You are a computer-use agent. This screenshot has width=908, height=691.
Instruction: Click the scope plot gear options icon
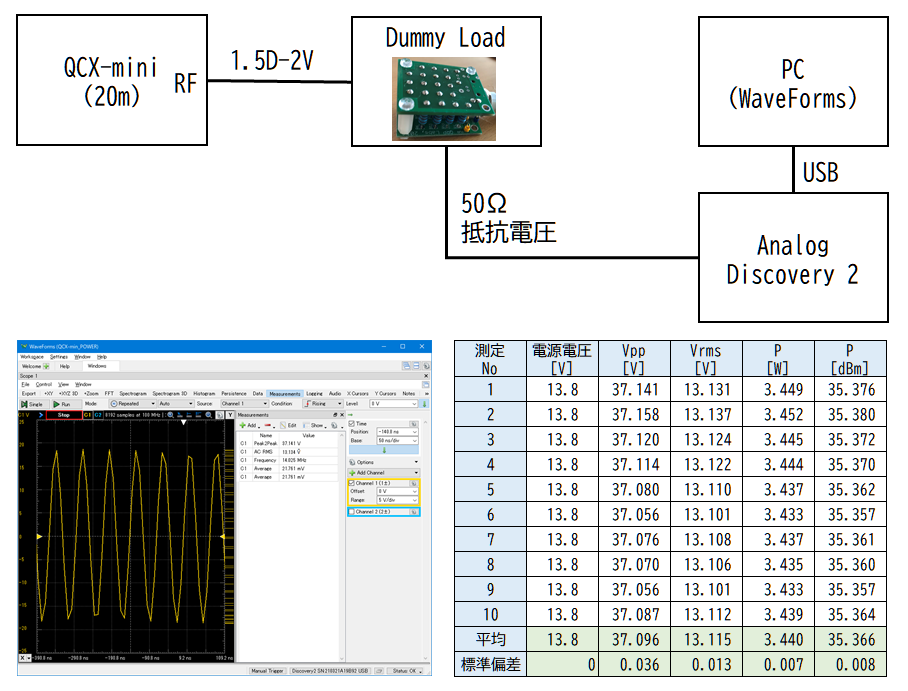(219, 415)
